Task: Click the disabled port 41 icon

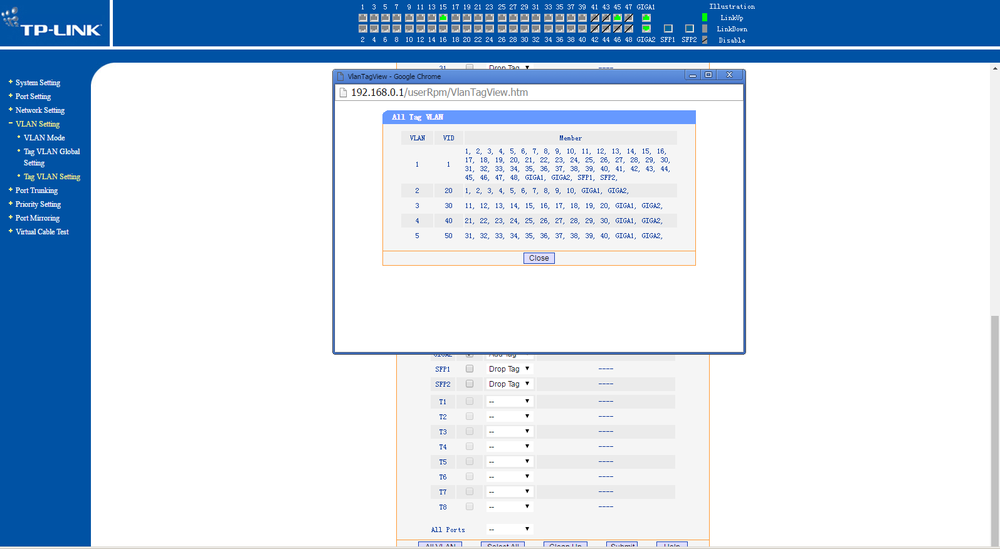Action: point(594,18)
